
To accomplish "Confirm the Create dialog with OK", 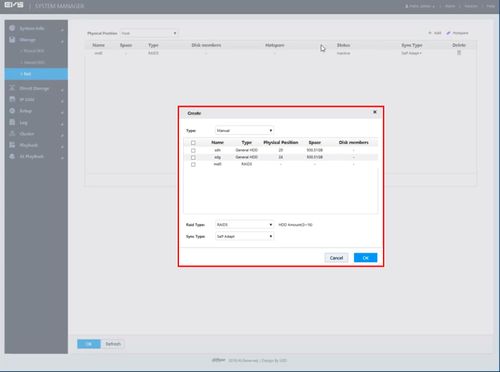I will pos(366,258).
